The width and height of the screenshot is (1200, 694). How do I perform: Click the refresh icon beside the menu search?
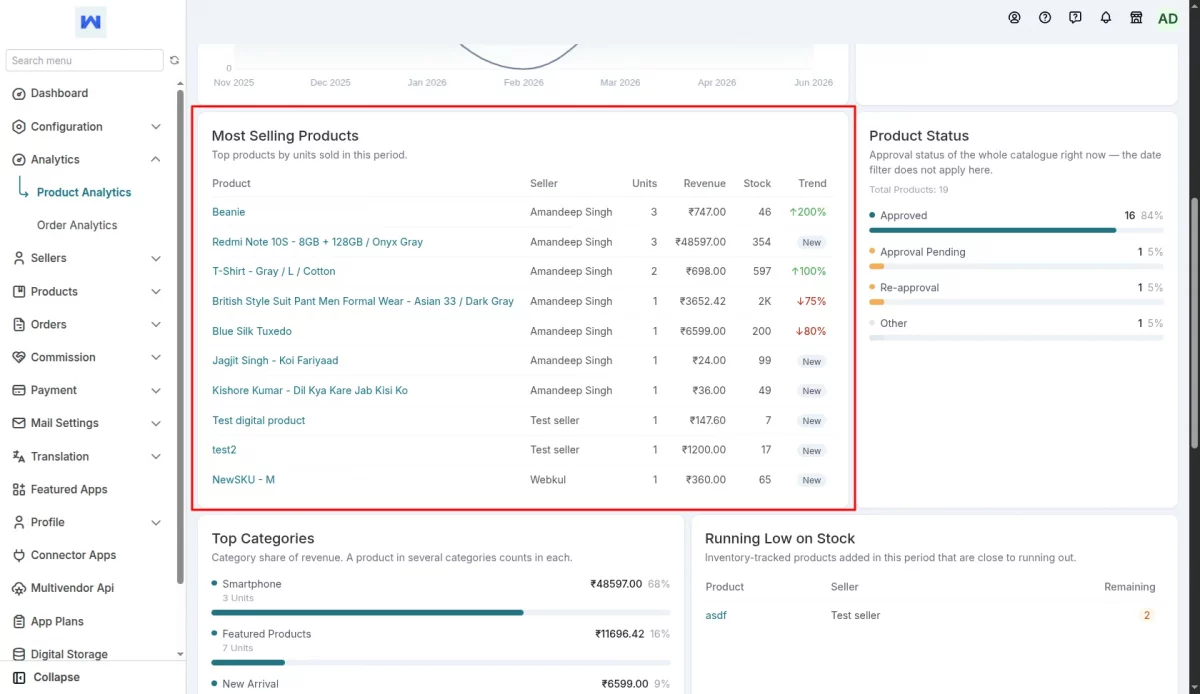tap(175, 61)
